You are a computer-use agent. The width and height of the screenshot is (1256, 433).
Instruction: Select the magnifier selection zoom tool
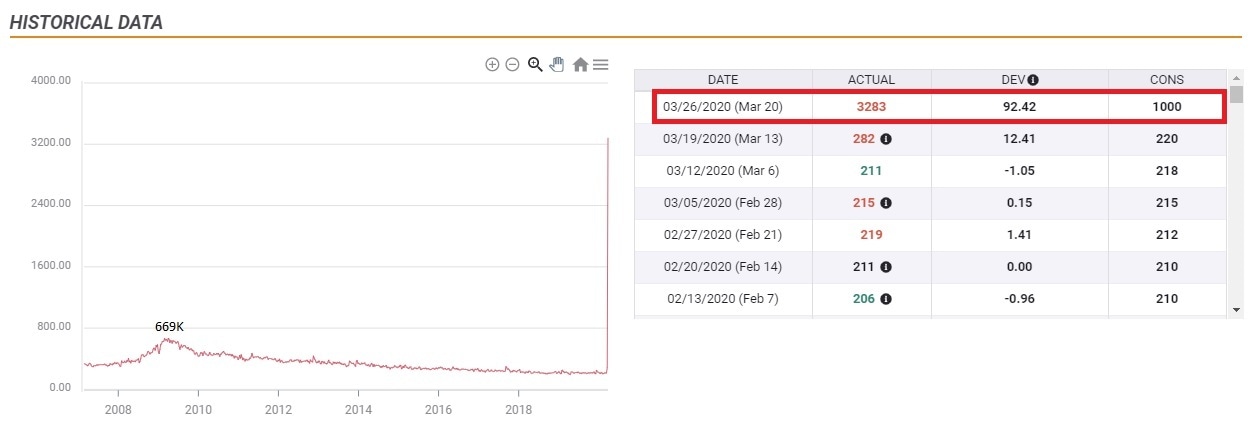[535, 65]
